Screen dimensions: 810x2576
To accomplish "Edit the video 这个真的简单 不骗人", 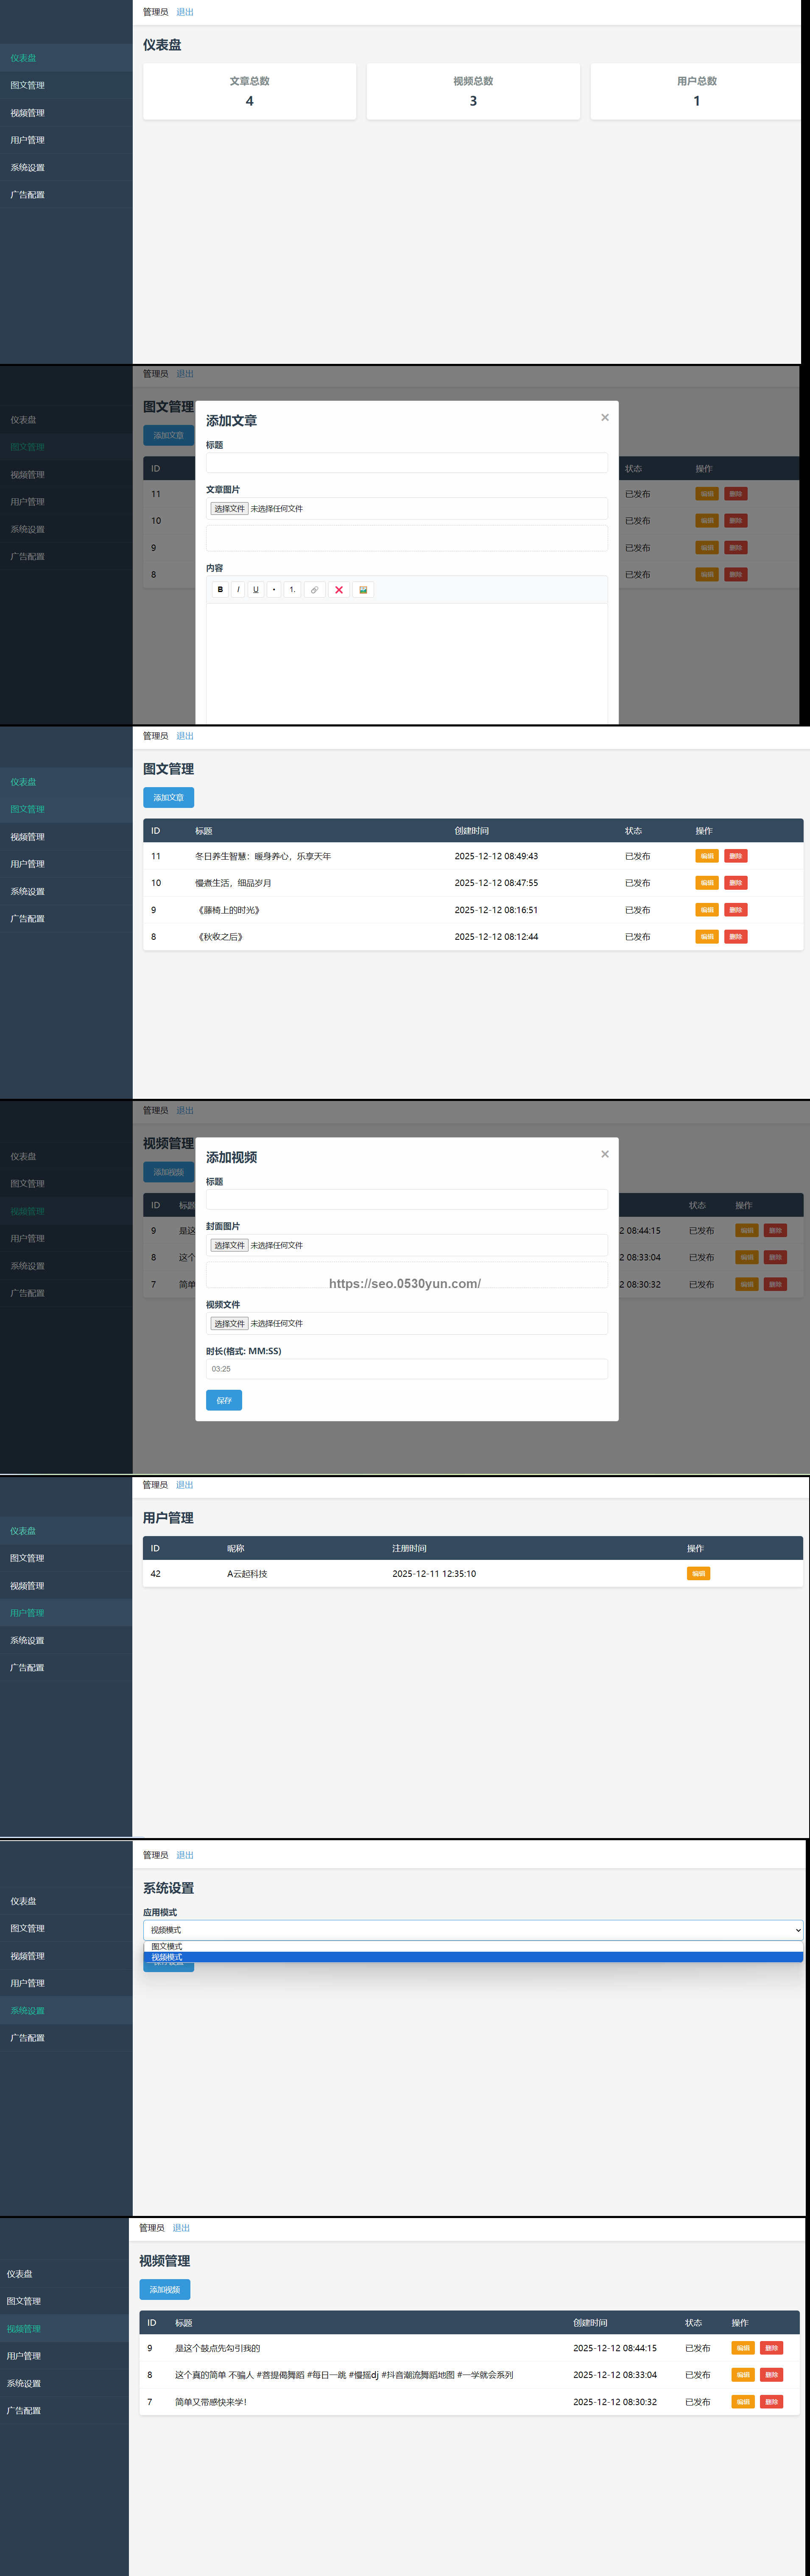I will (x=743, y=2375).
